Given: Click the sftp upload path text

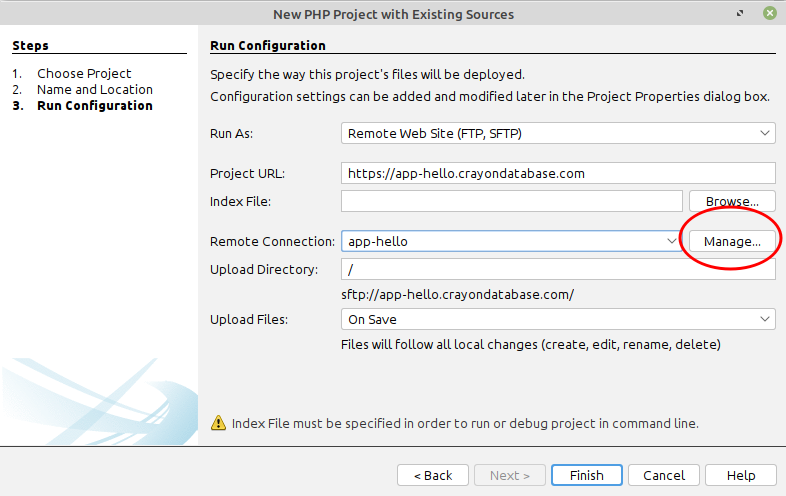Looking at the screenshot, I should click(457, 294).
